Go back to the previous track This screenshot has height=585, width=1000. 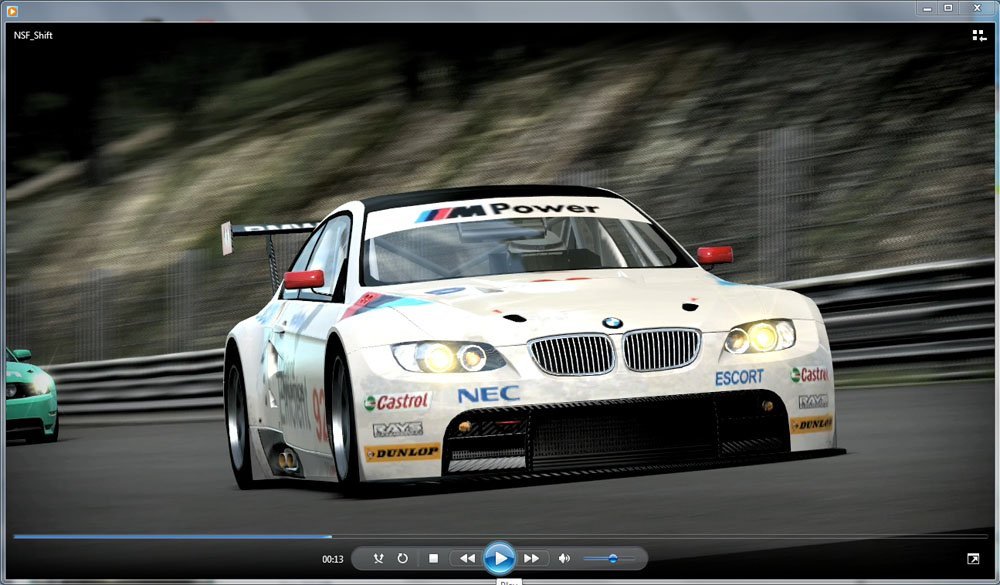click(467, 558)
